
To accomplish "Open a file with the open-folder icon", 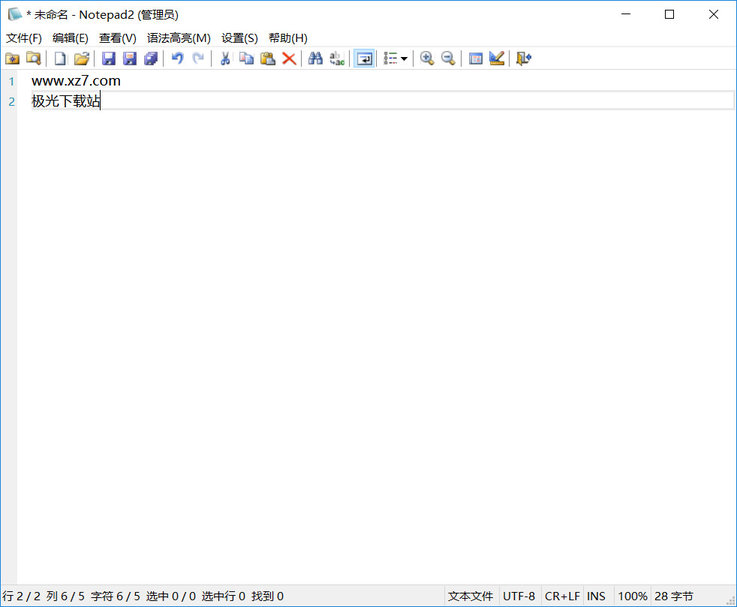I will 81,59.
